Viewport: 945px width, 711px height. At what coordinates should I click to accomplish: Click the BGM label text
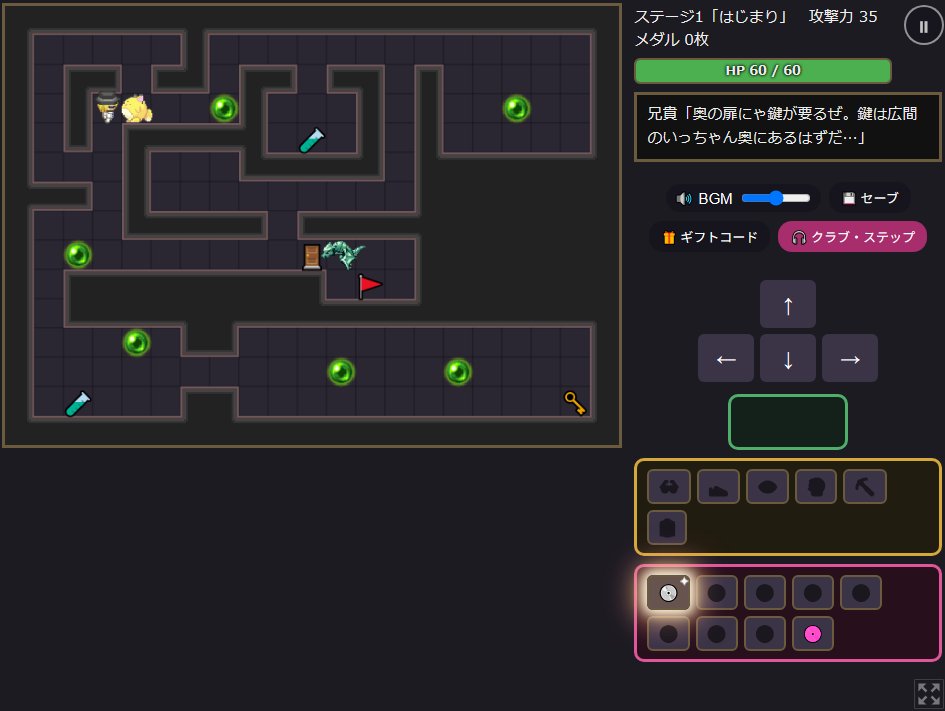click(715, 199)
